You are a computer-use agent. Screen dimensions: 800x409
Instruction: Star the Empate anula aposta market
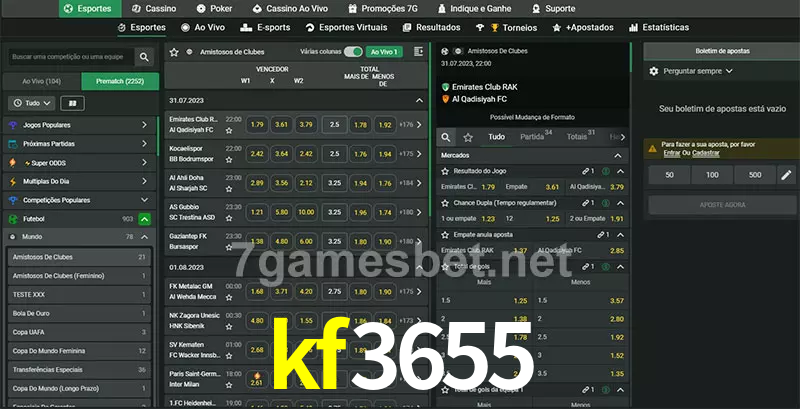[x=445, y=235]
